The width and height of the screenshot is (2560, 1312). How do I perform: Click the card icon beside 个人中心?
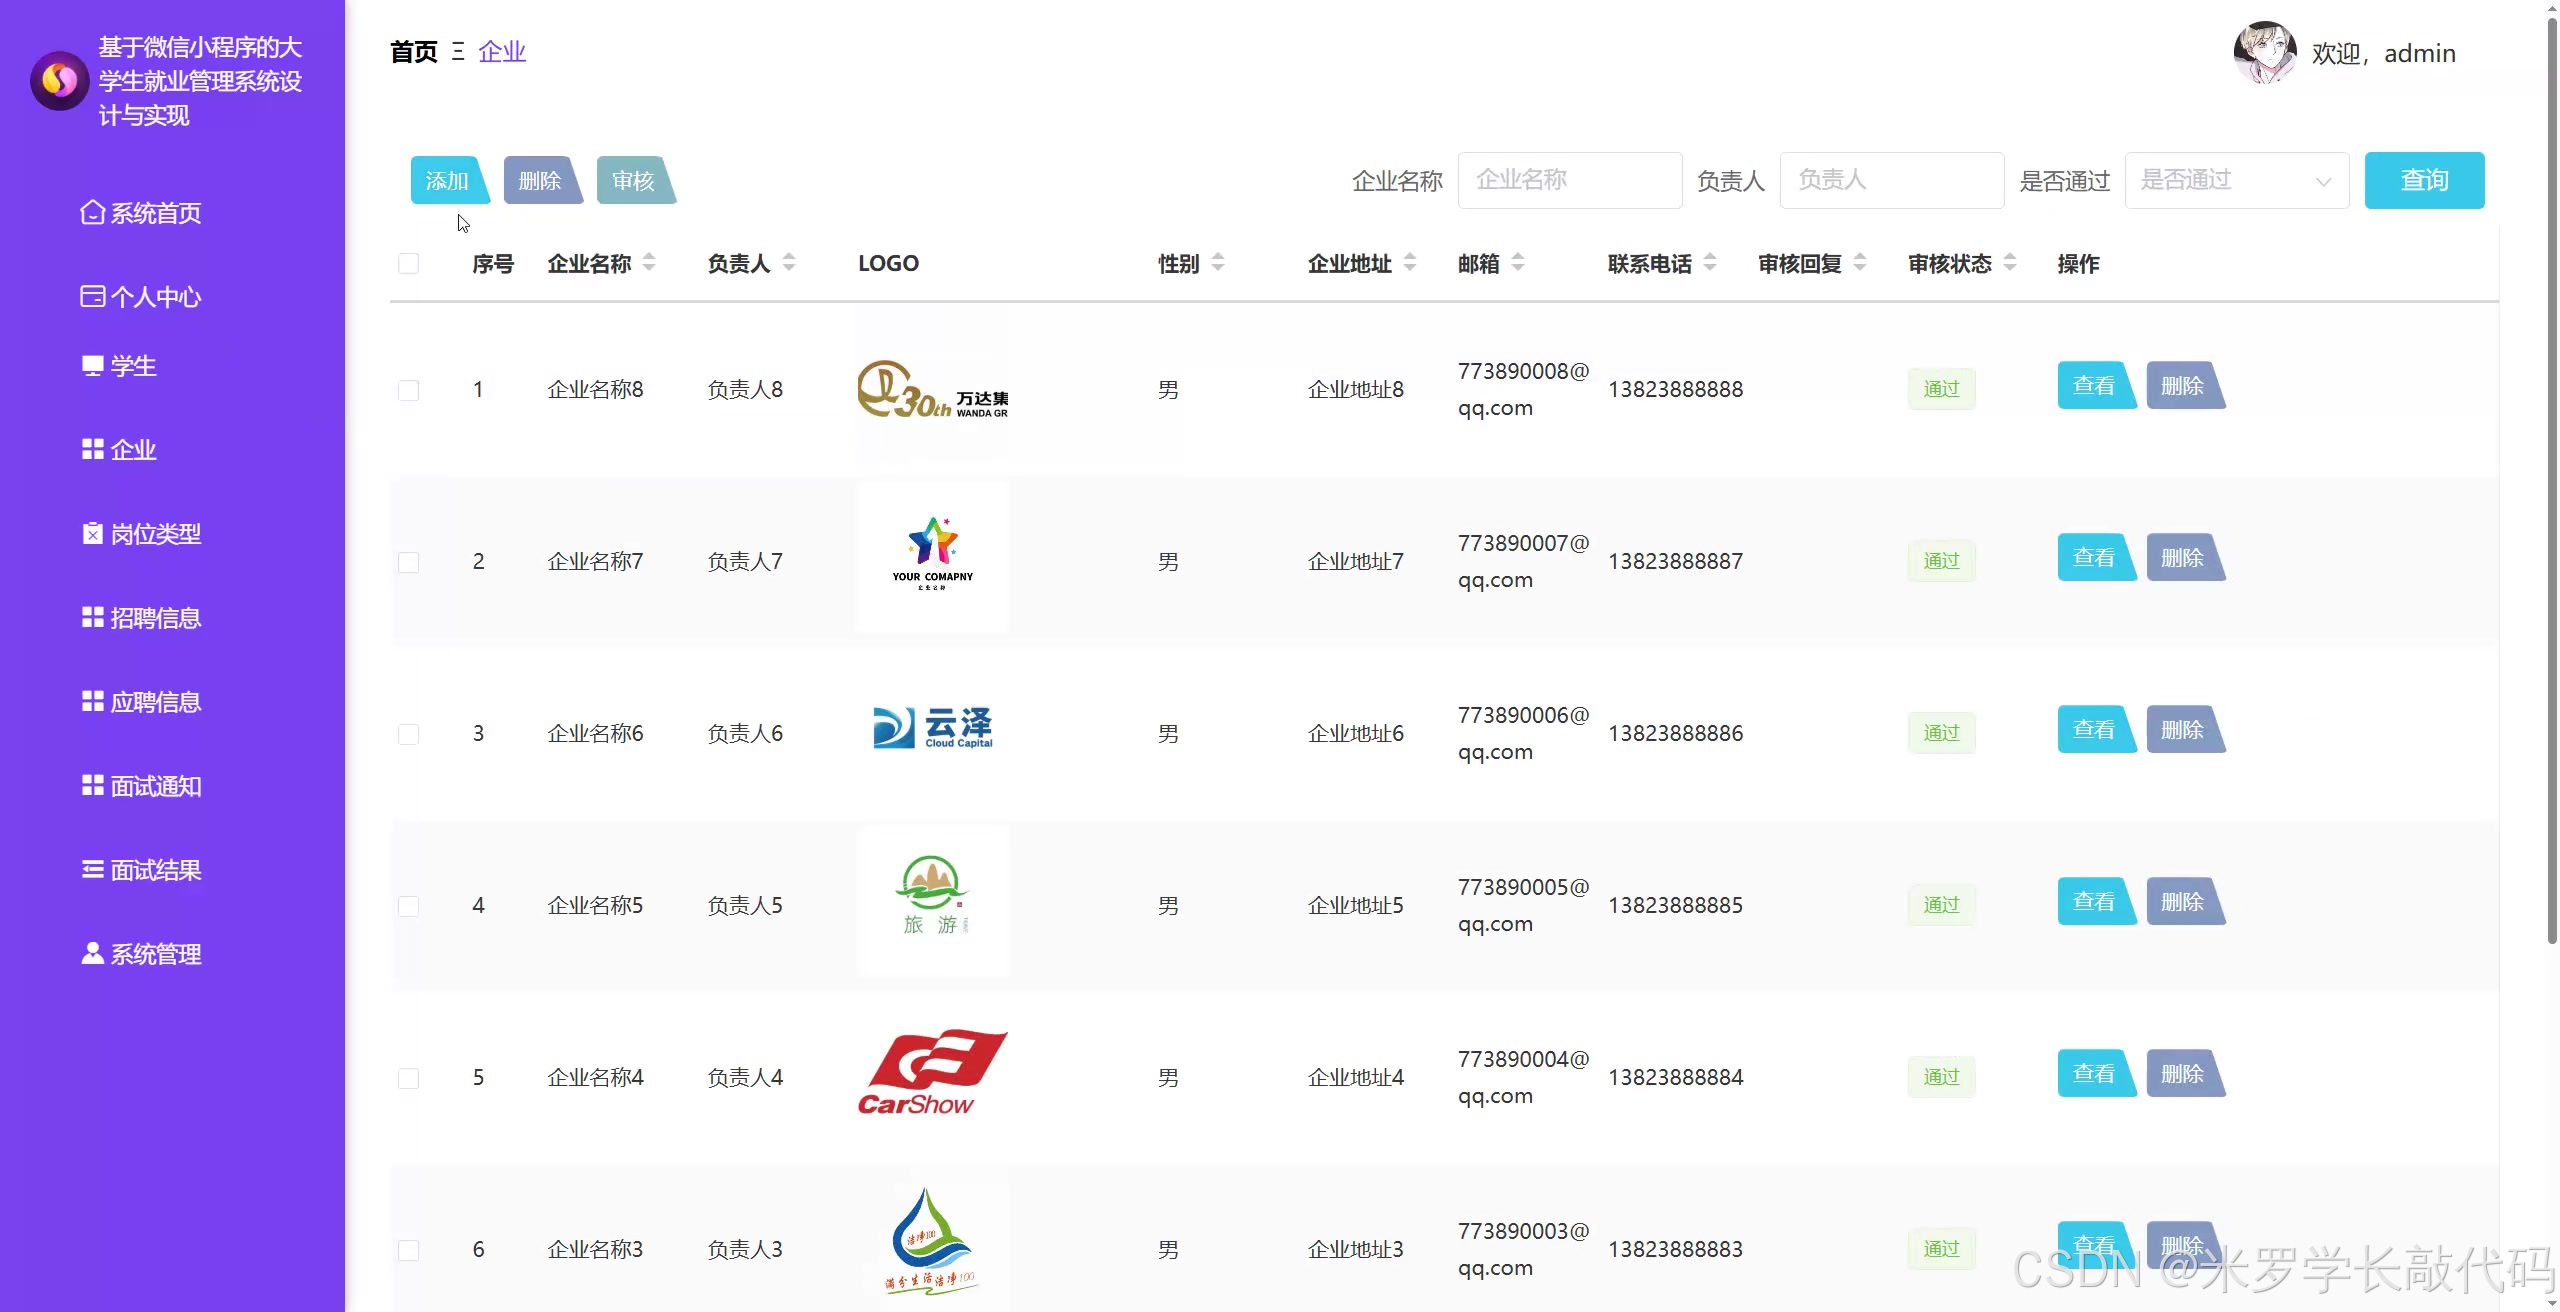[x=92, y=297]
